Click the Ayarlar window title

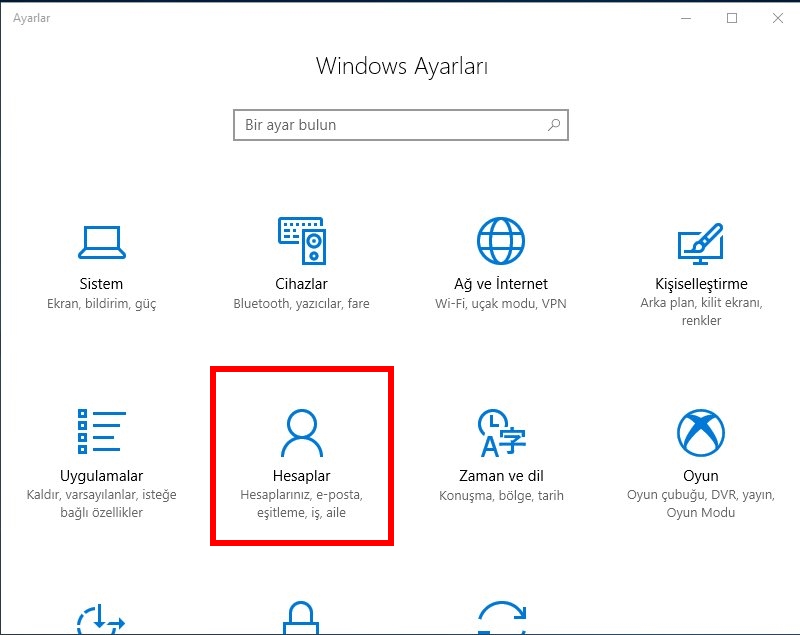pyautogui.click(x=32, y=18)
